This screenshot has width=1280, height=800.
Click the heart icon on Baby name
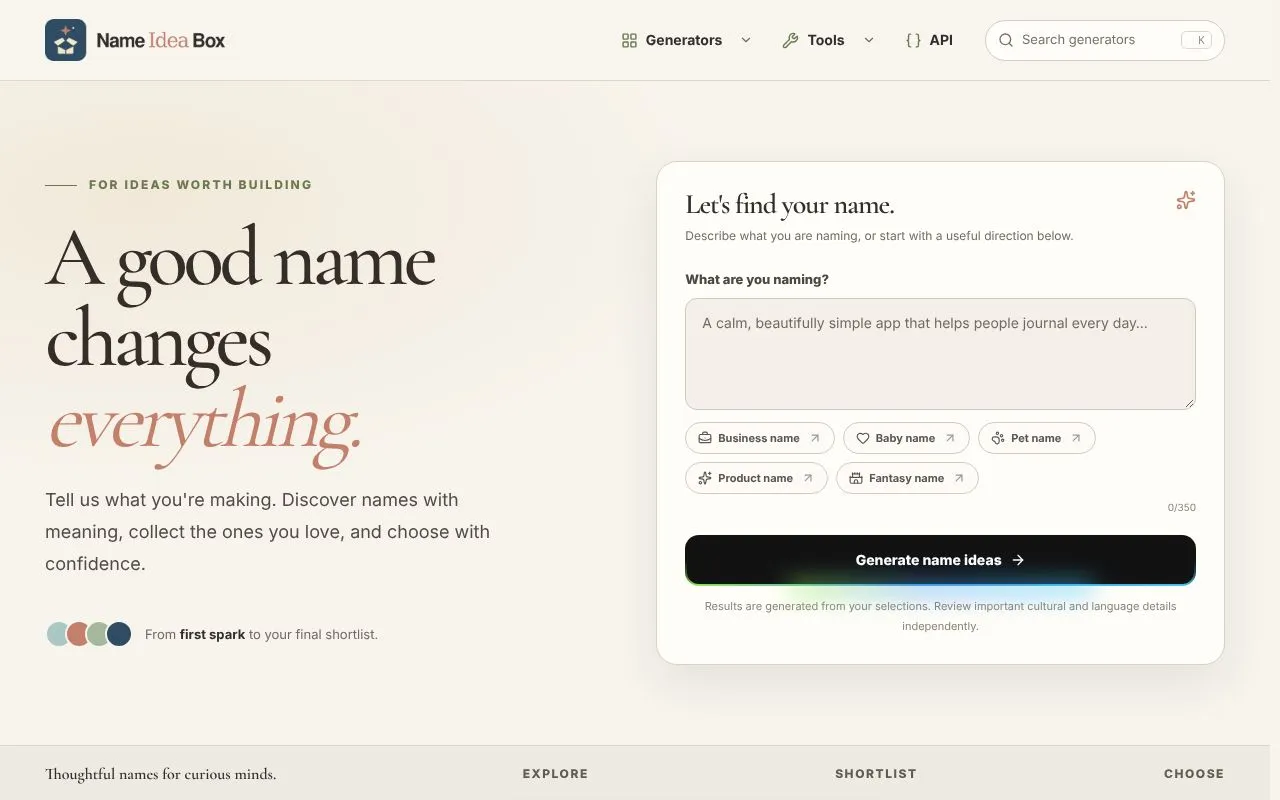(x=863, y=438)
